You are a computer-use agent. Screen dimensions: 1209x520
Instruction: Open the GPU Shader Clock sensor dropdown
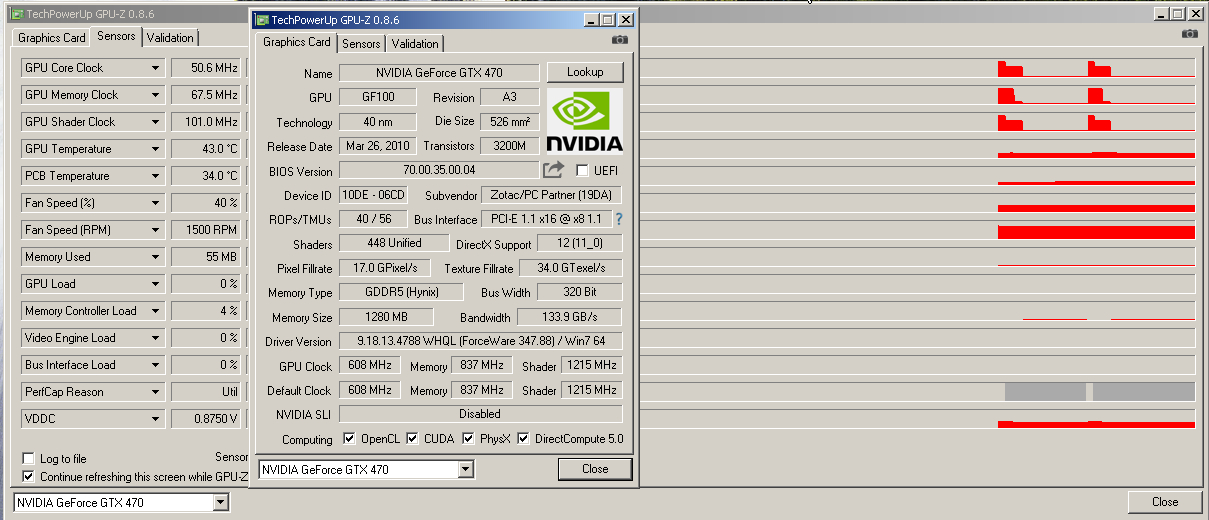pos(155,122)
